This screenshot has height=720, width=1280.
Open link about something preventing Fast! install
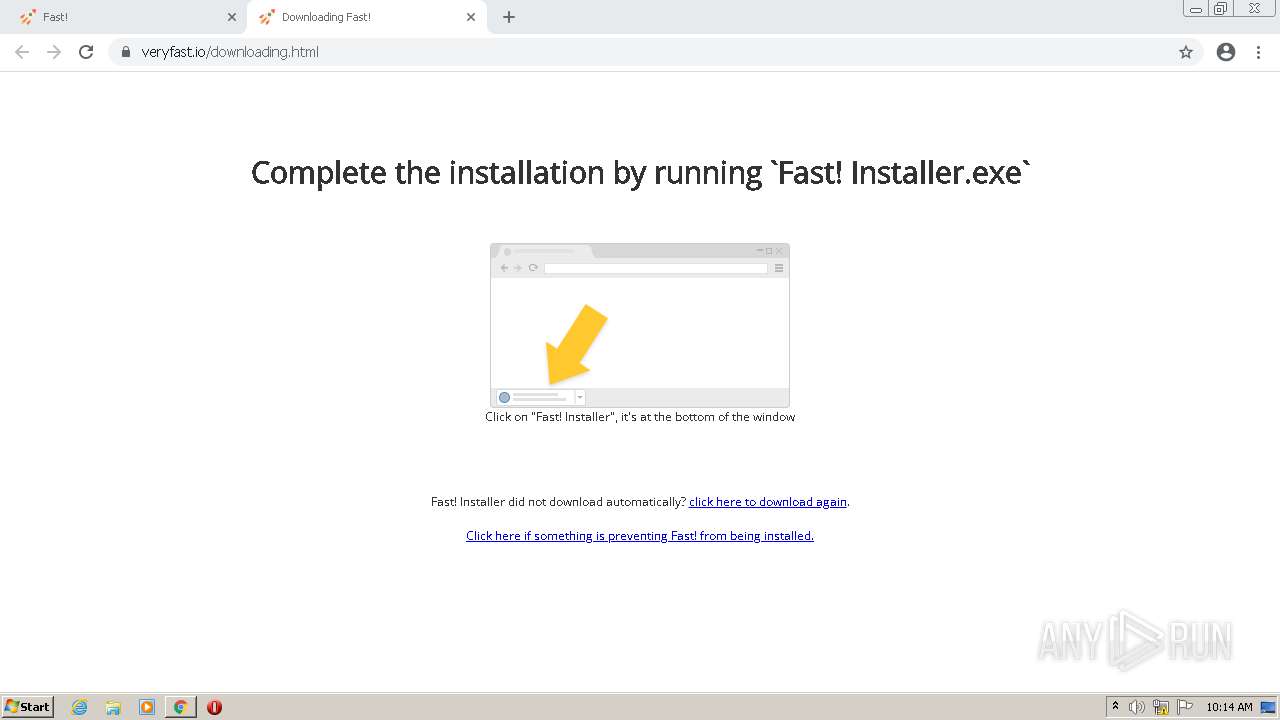pos(640,536)
